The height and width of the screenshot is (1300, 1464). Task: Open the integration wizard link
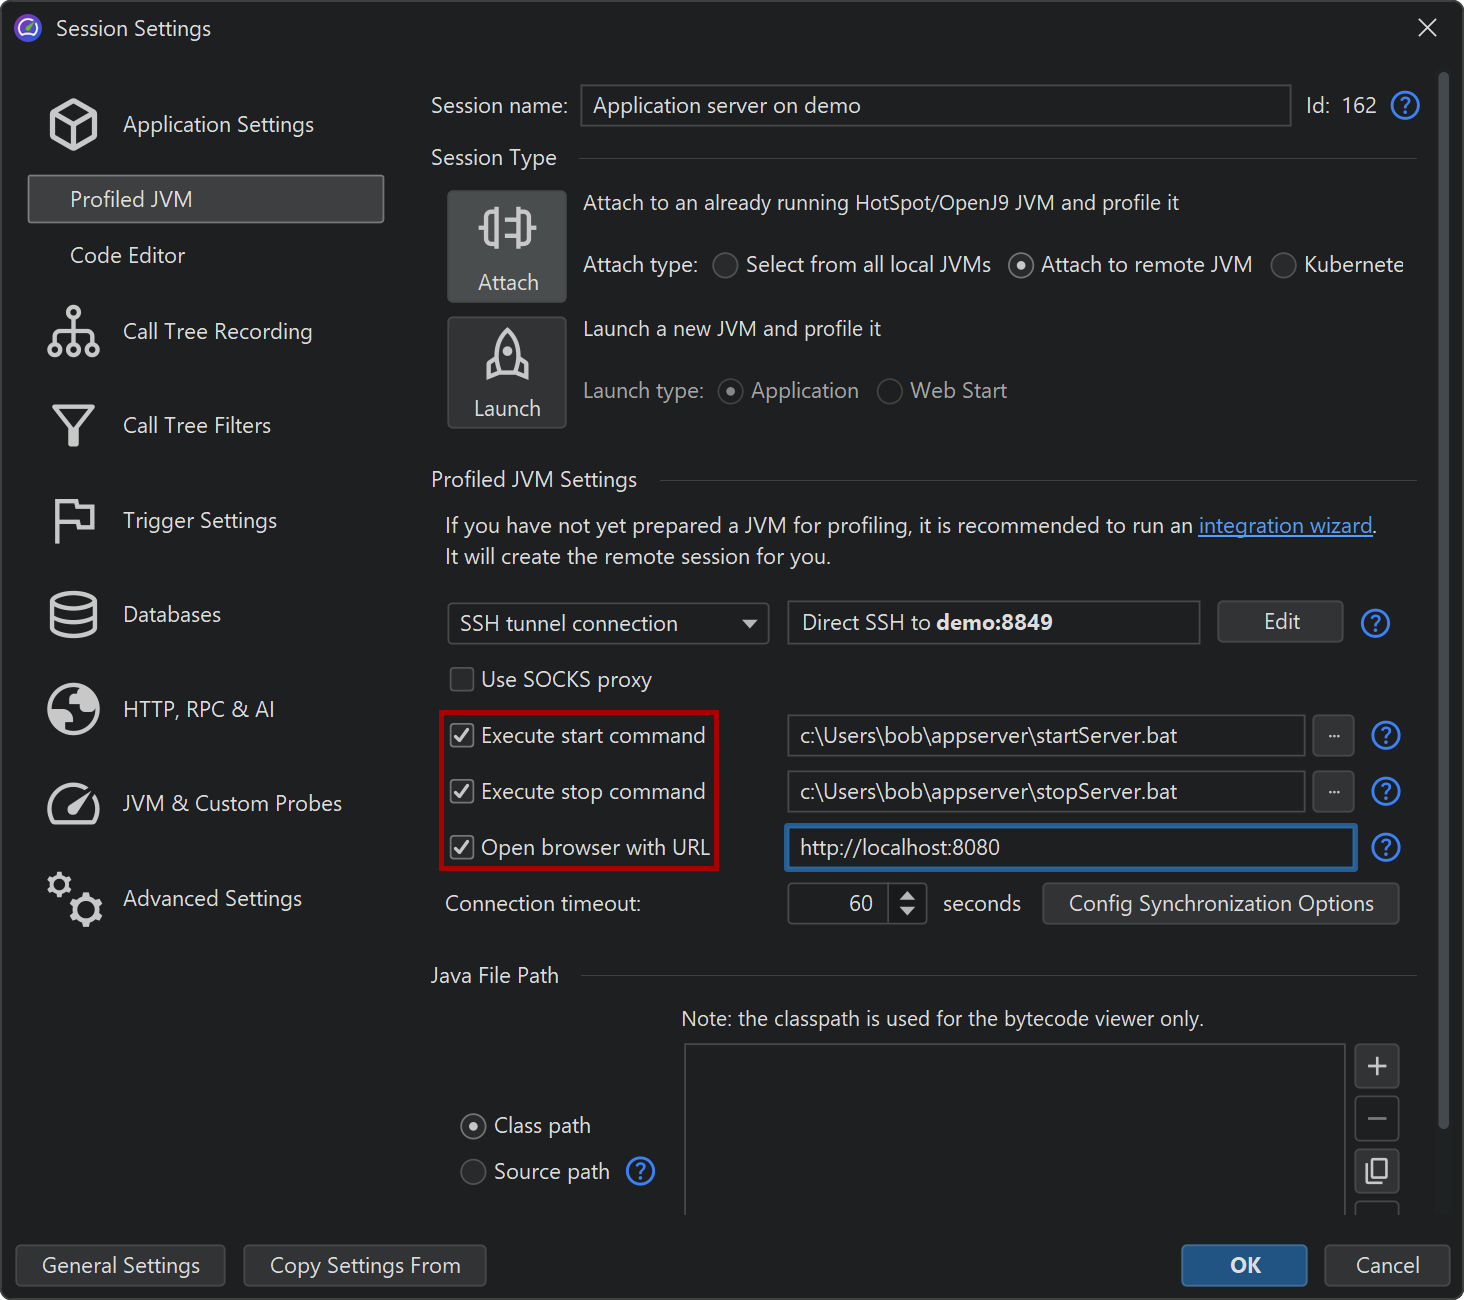coord(1285,526)
